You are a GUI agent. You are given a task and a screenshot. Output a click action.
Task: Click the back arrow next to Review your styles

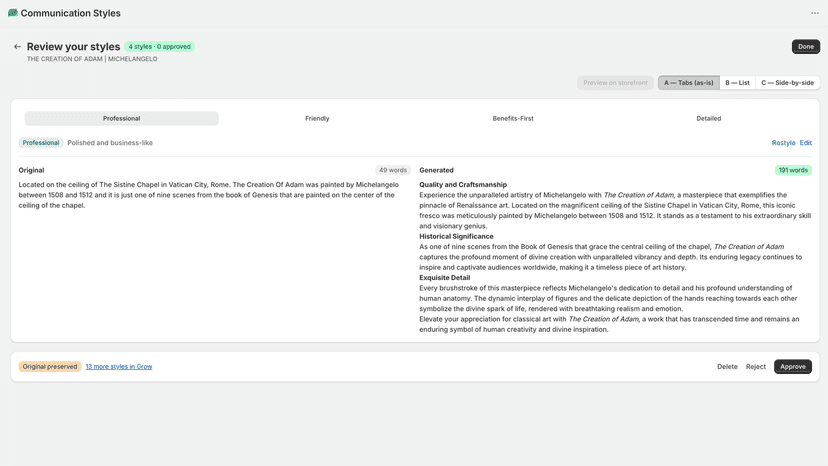point(17,46)
